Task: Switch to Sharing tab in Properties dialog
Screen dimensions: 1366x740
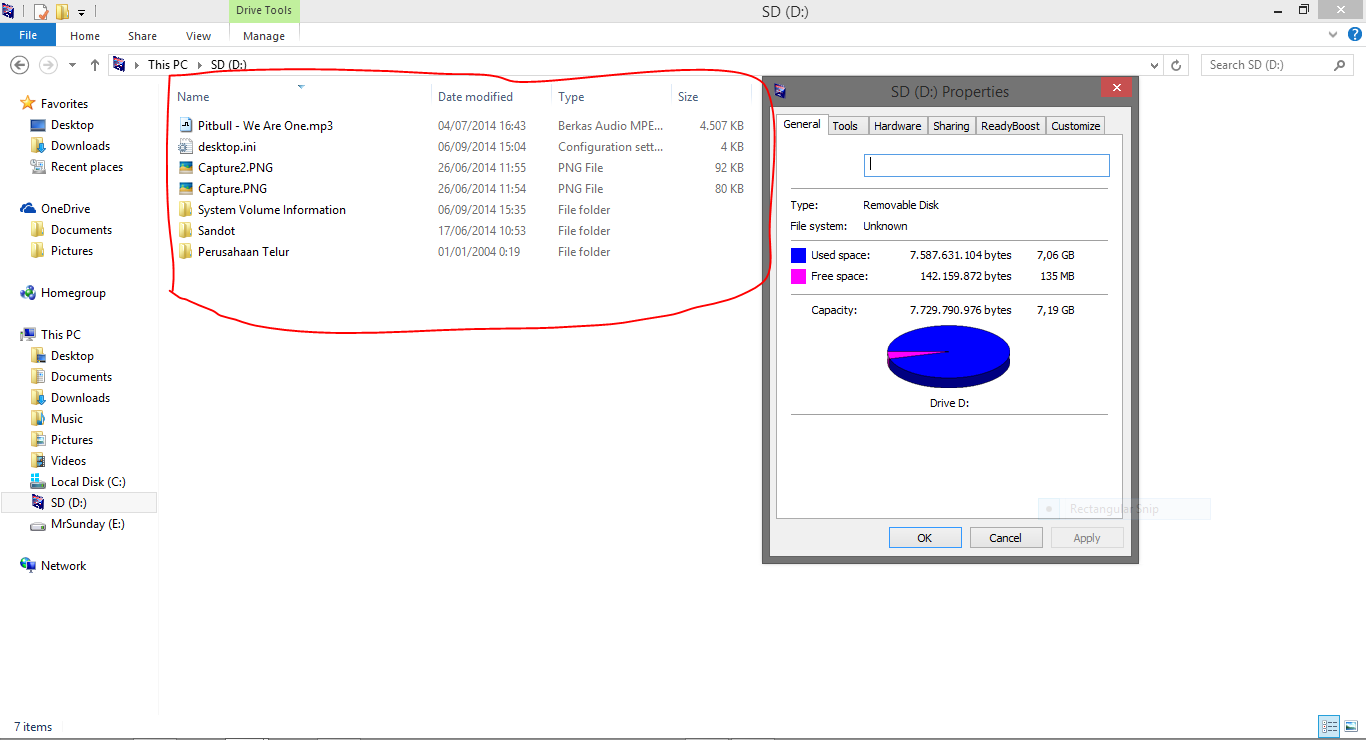Action: [951, 126]
